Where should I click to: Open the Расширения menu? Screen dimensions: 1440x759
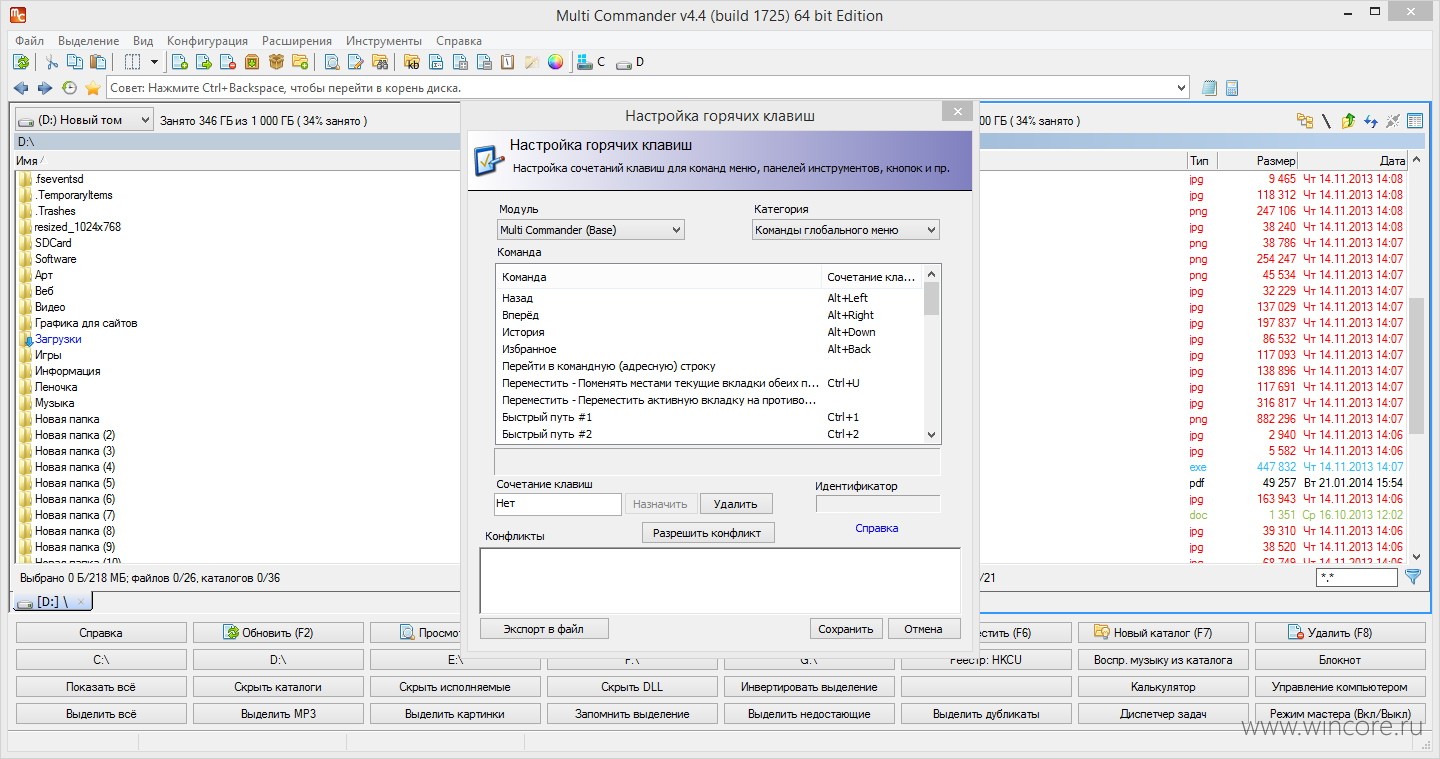tap(297, 41)
